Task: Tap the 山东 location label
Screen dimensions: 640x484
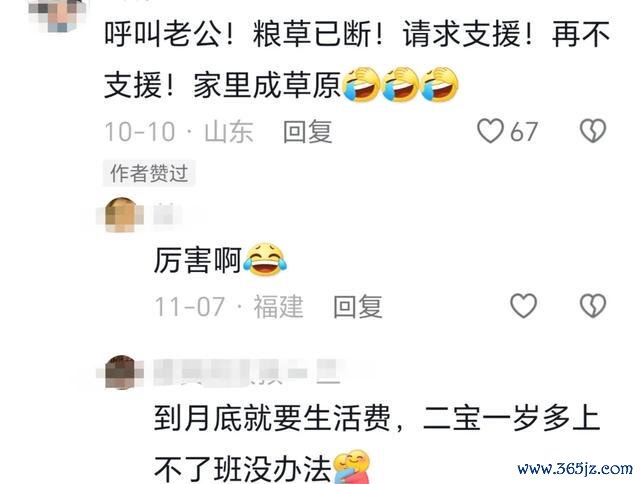Action: (229, 132)
